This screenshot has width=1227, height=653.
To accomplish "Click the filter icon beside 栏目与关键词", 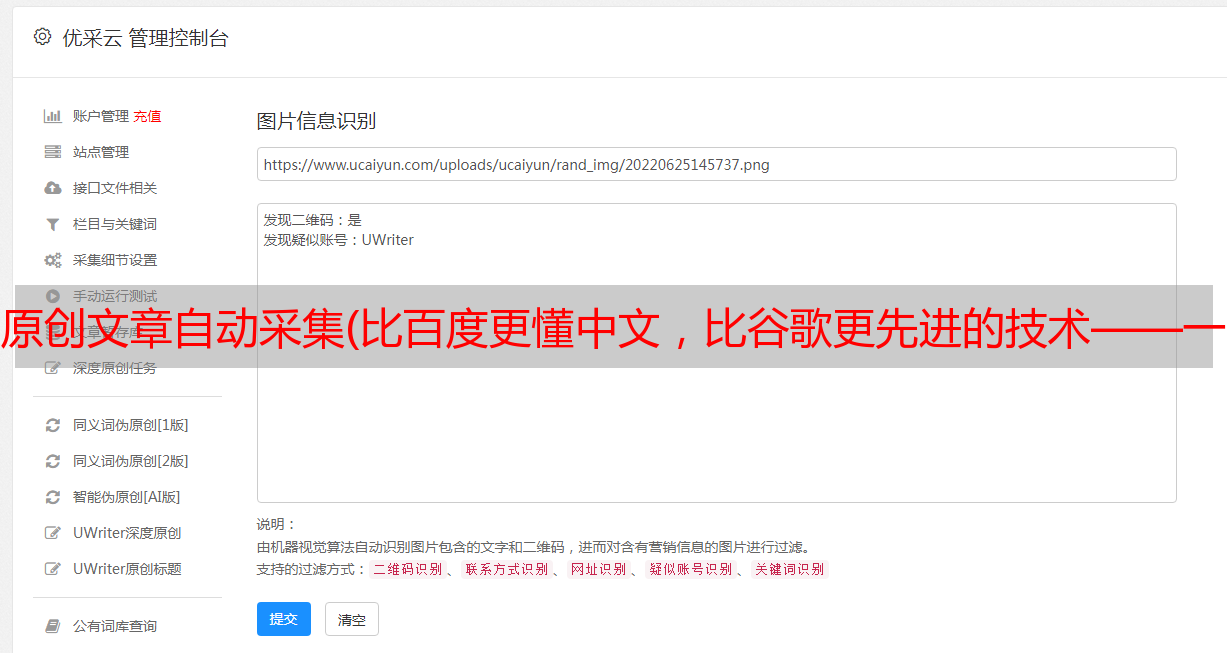I will click(53, 224).
